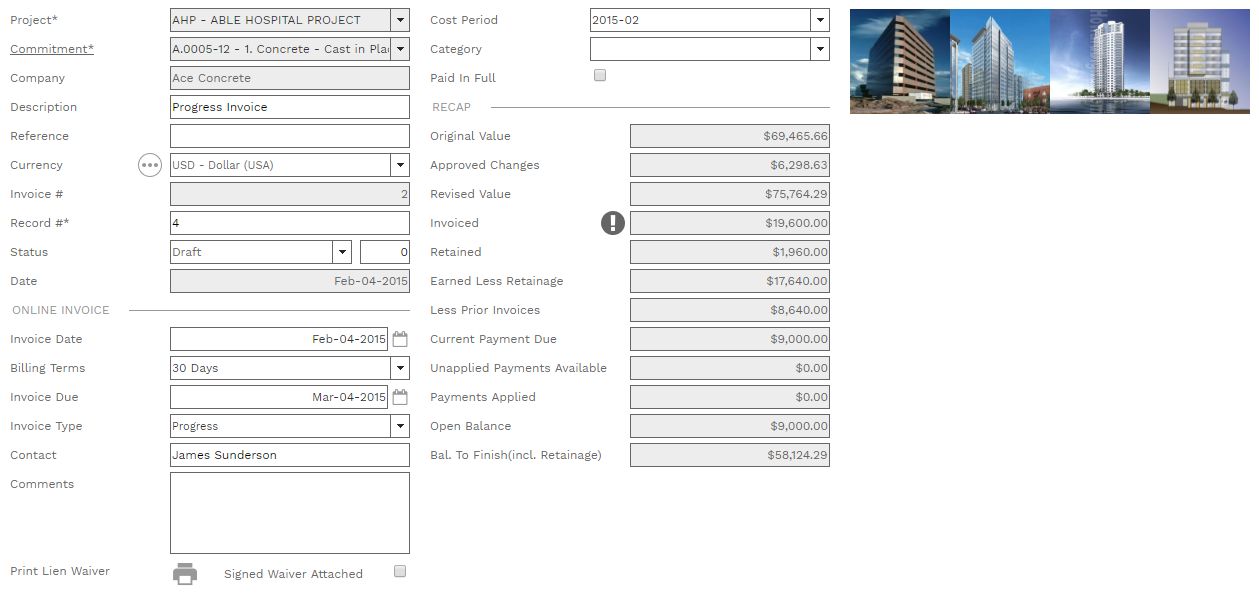Open the Invoice Type dropdown

400,426
